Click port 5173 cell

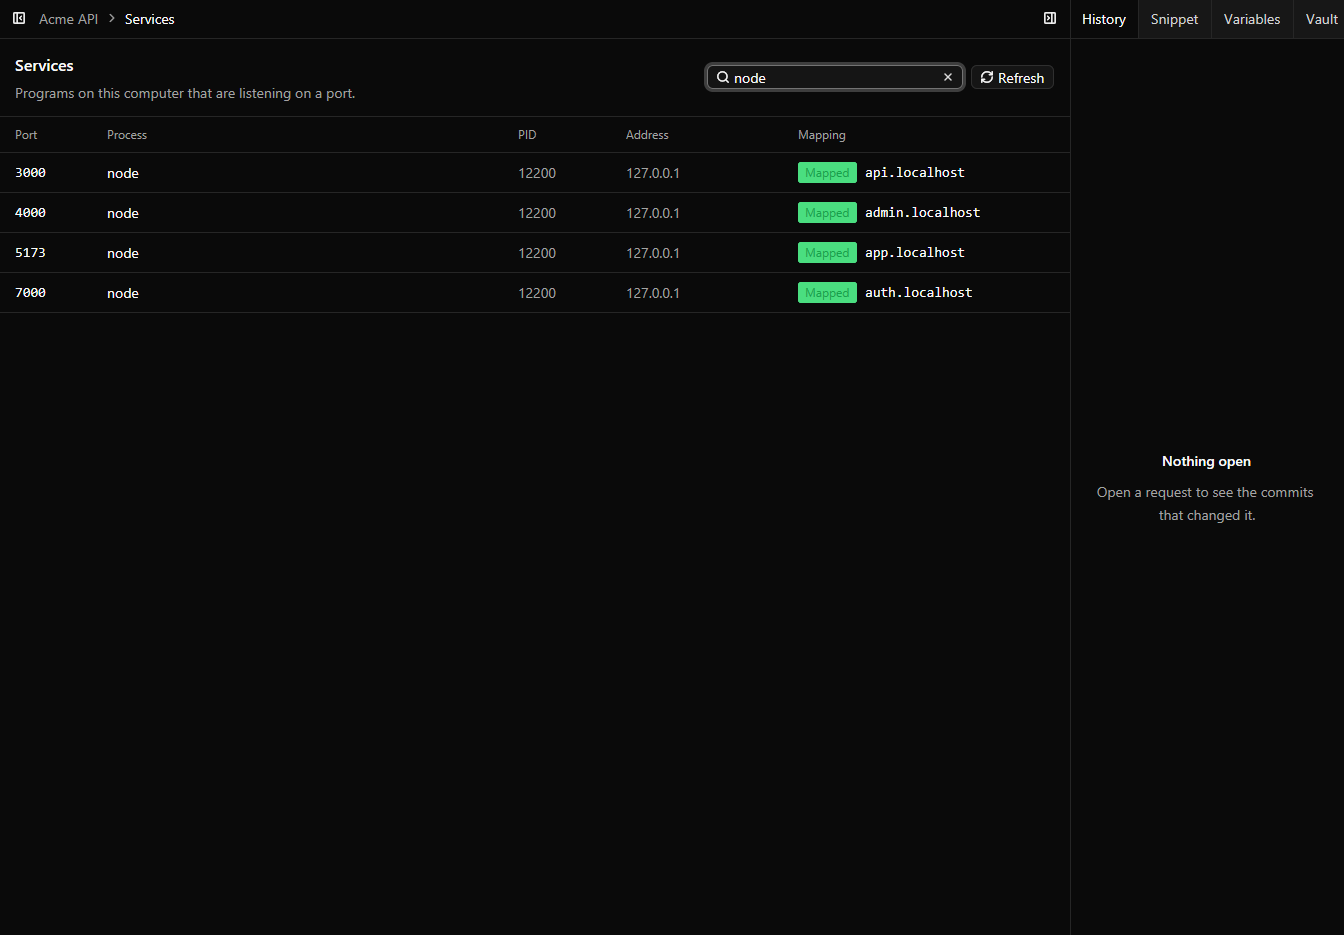click(x=30, y=253)
